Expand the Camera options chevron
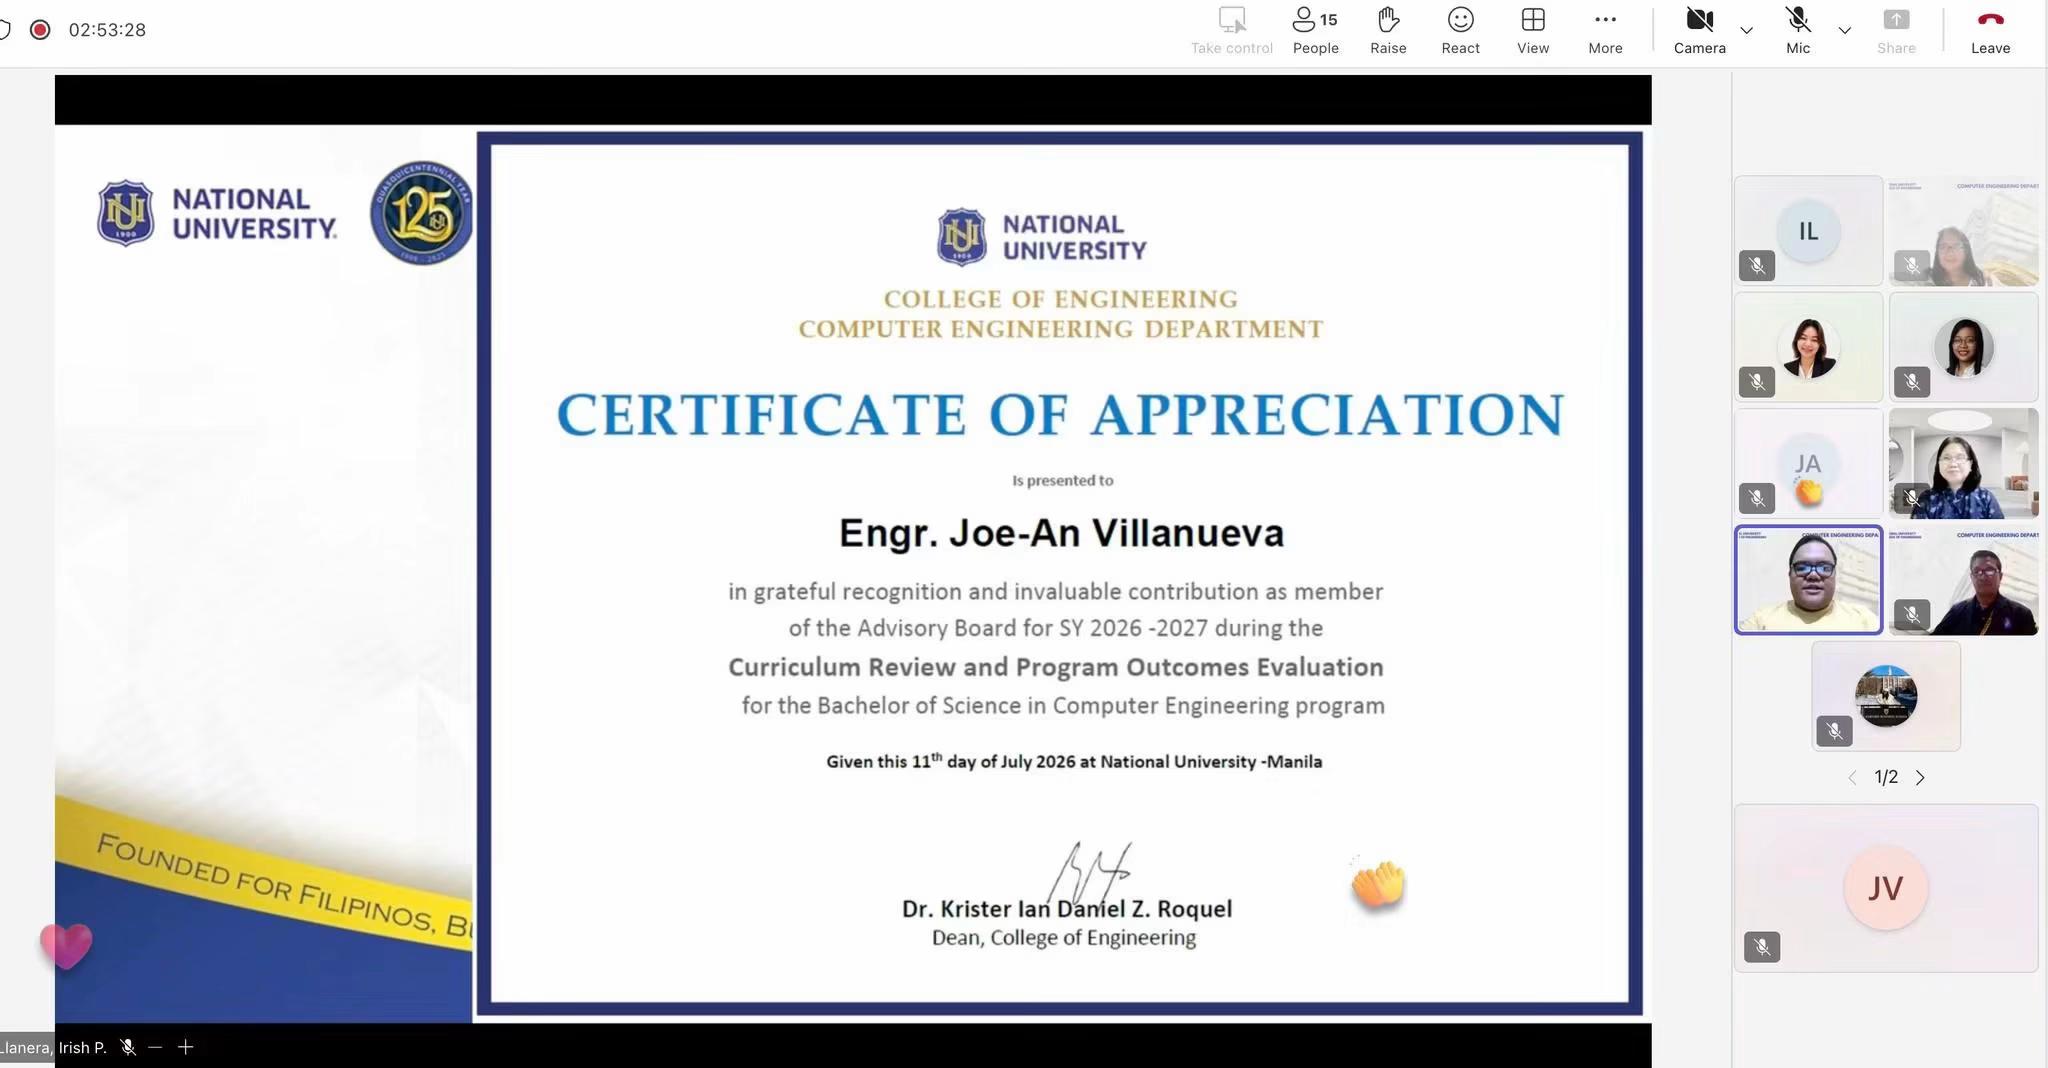This screenshot has height=1068, width=2048. pos(1747,30)
